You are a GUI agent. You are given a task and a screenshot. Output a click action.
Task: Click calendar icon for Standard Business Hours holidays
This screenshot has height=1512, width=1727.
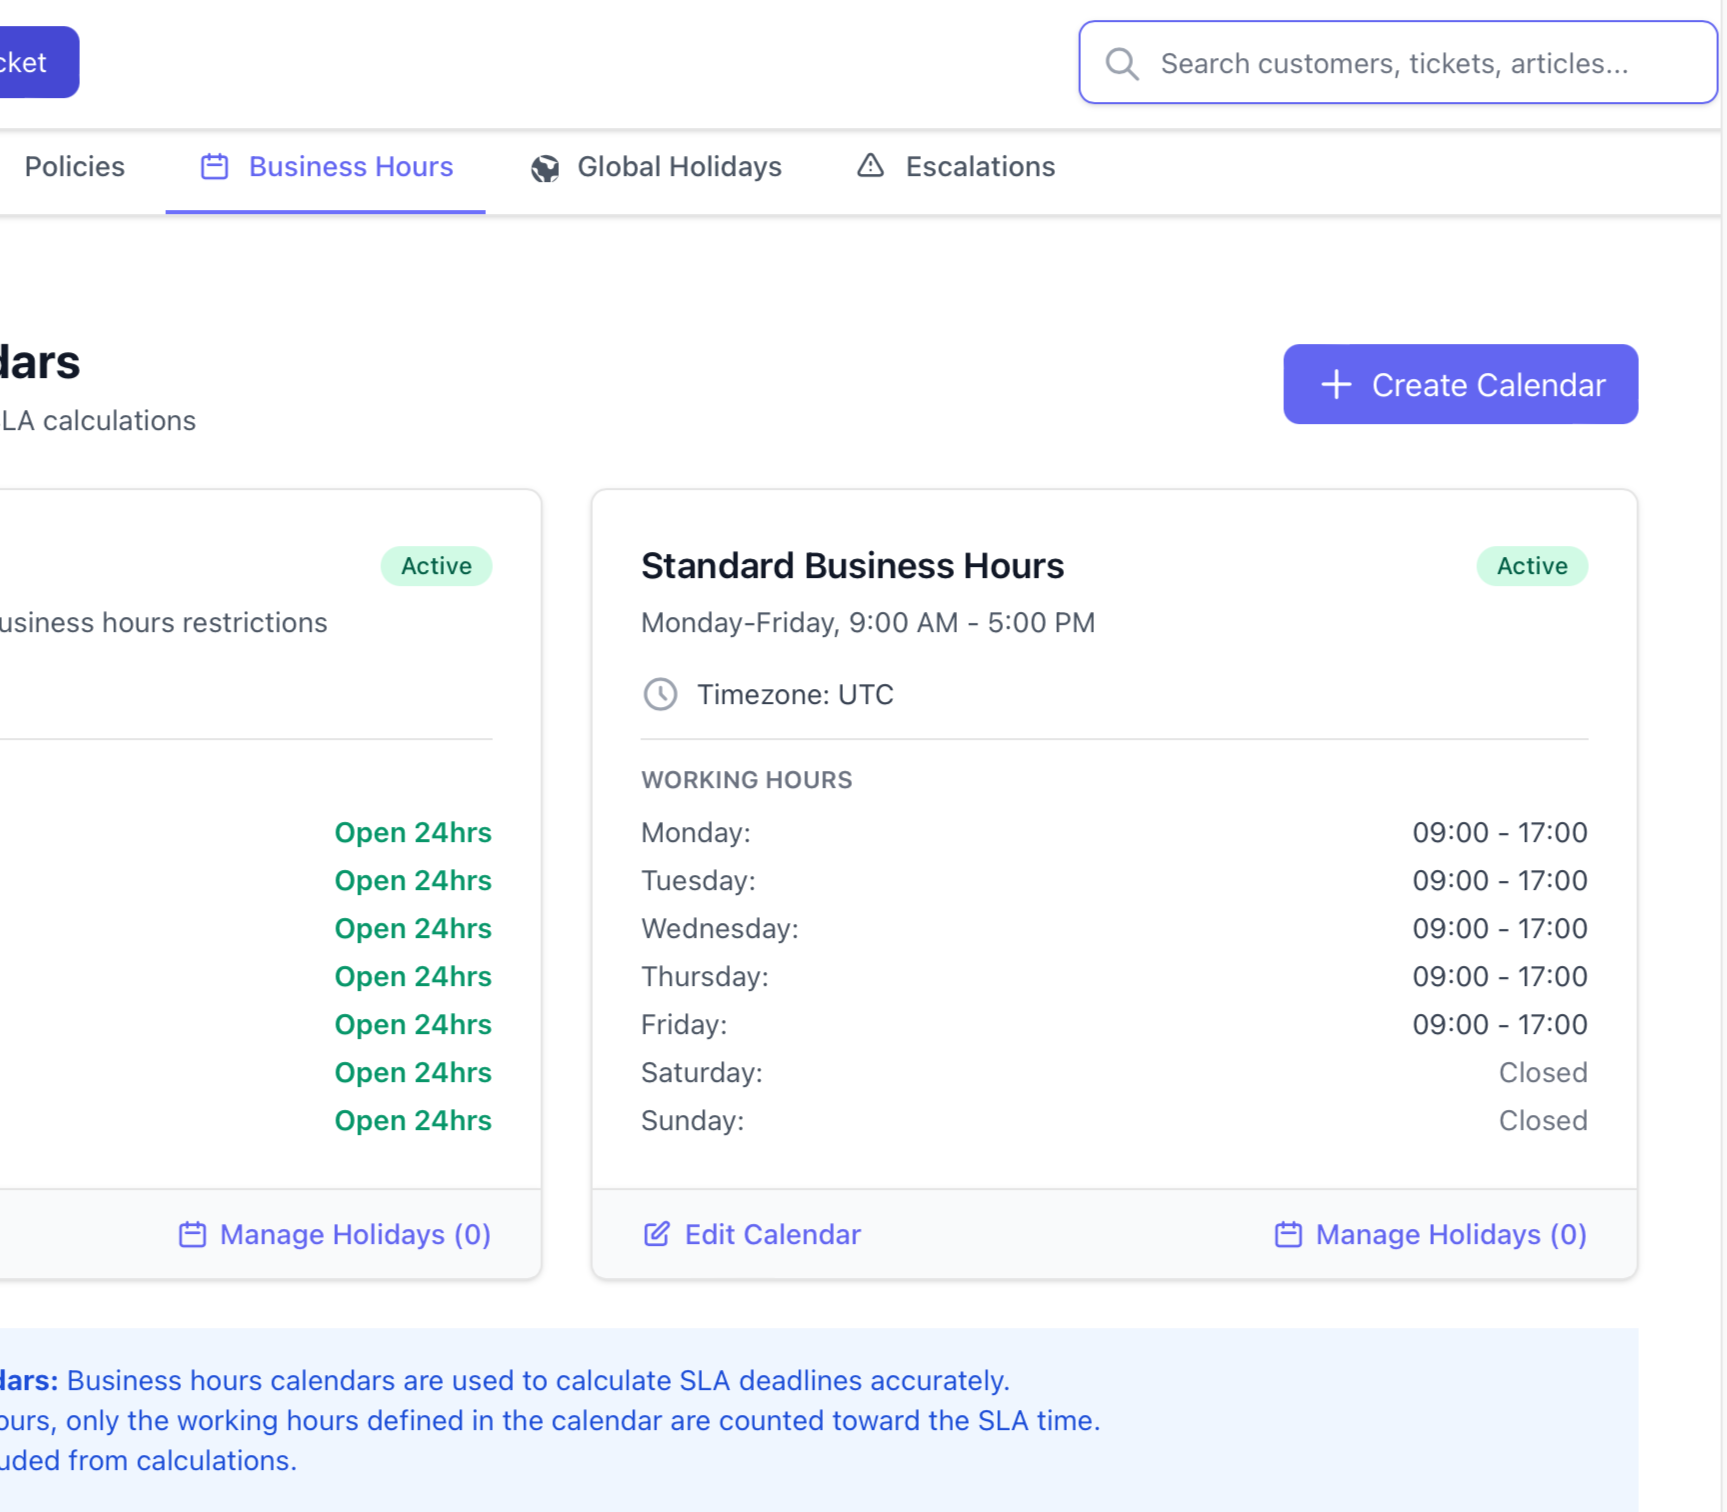(1288, 1234)
